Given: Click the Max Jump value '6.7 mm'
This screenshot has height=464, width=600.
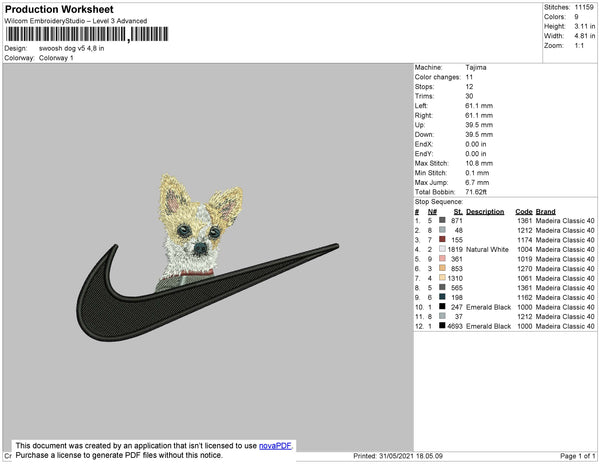Looking at the screenshot, I should (x=477, y=182).
